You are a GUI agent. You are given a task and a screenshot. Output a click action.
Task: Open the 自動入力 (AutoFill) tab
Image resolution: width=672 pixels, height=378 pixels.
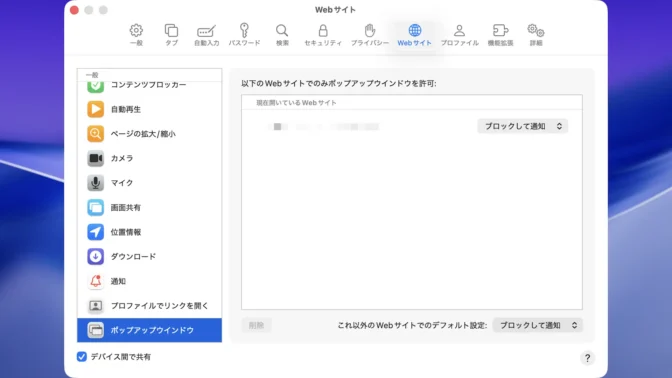207,35
